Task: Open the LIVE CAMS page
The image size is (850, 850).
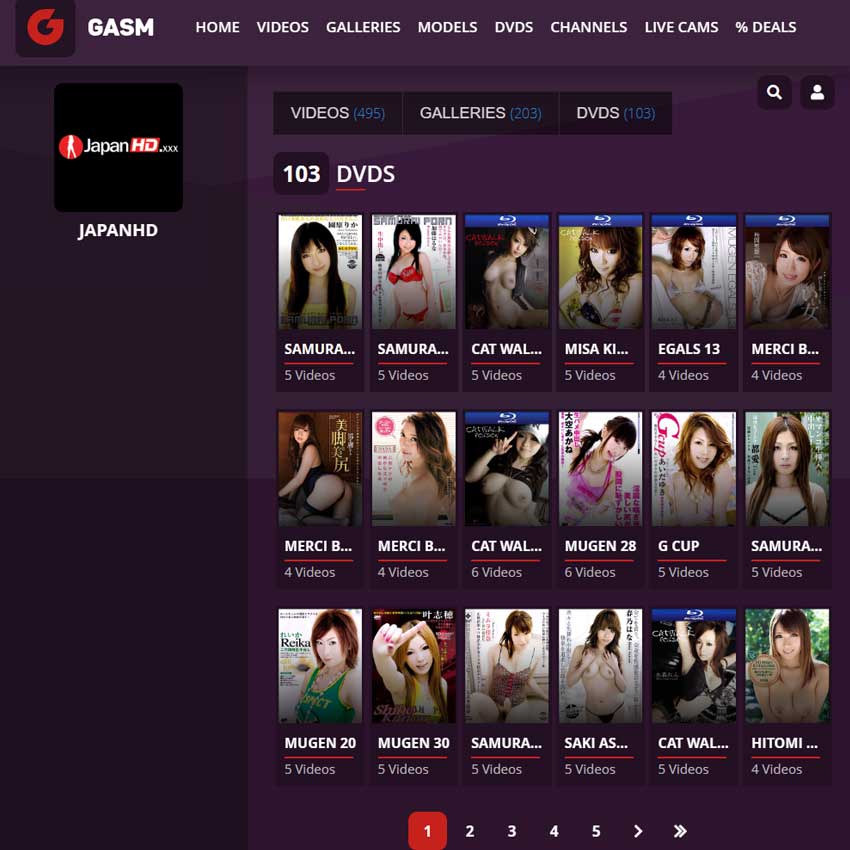Action: 681,27
